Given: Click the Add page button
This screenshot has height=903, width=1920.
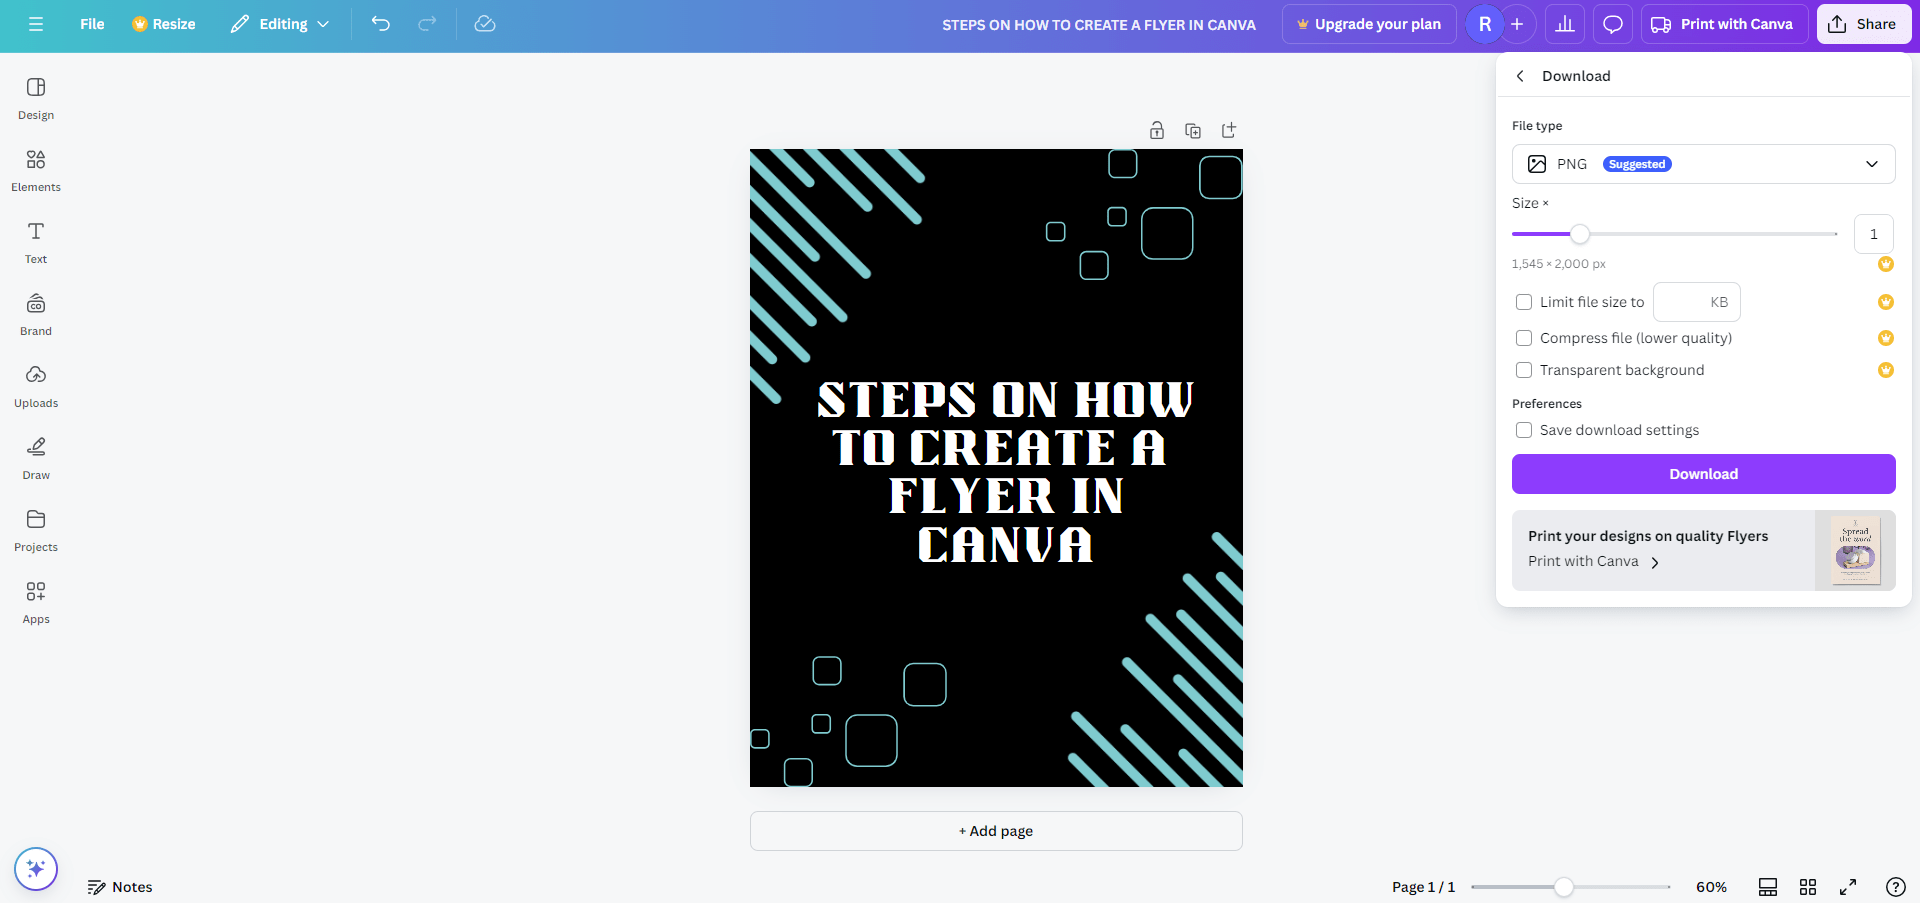Looking at the screenshot, I should [996, 830].
